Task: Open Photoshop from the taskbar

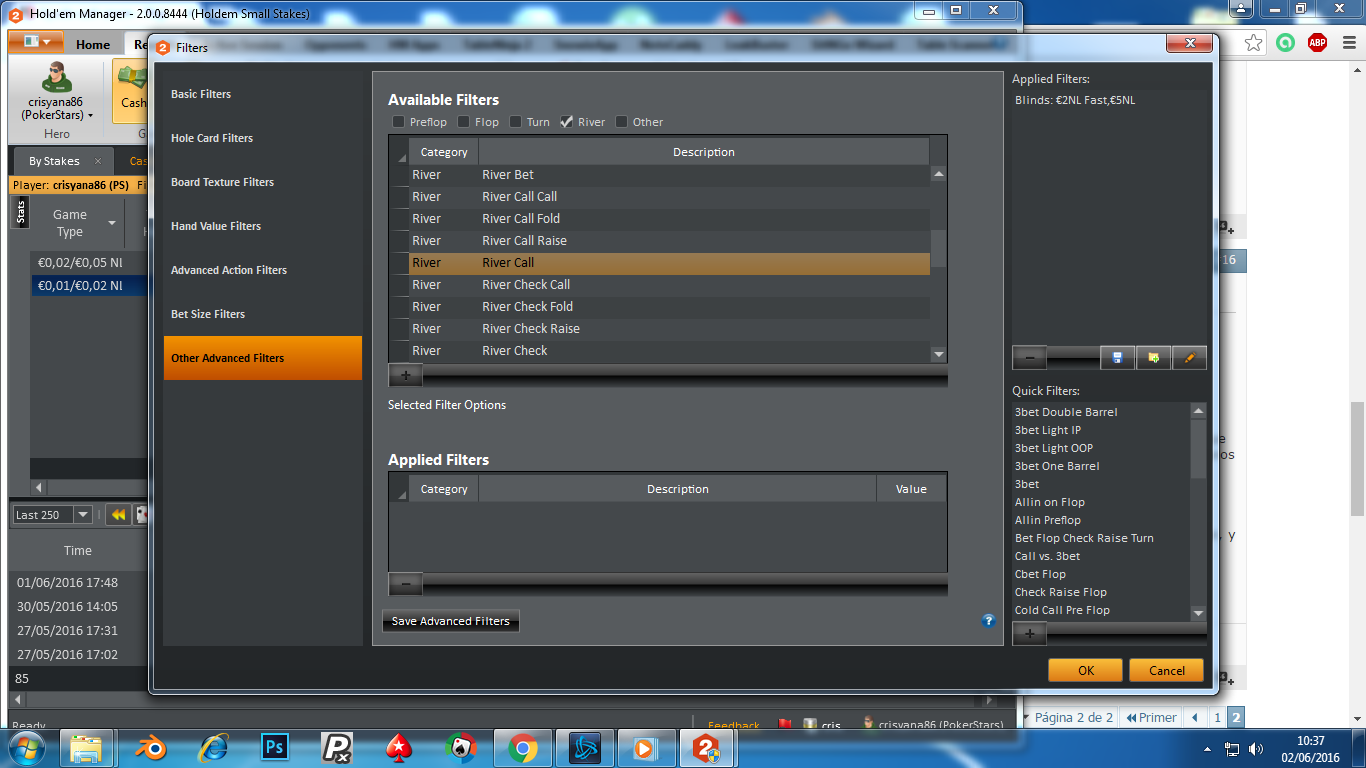Action: point(274,748)
